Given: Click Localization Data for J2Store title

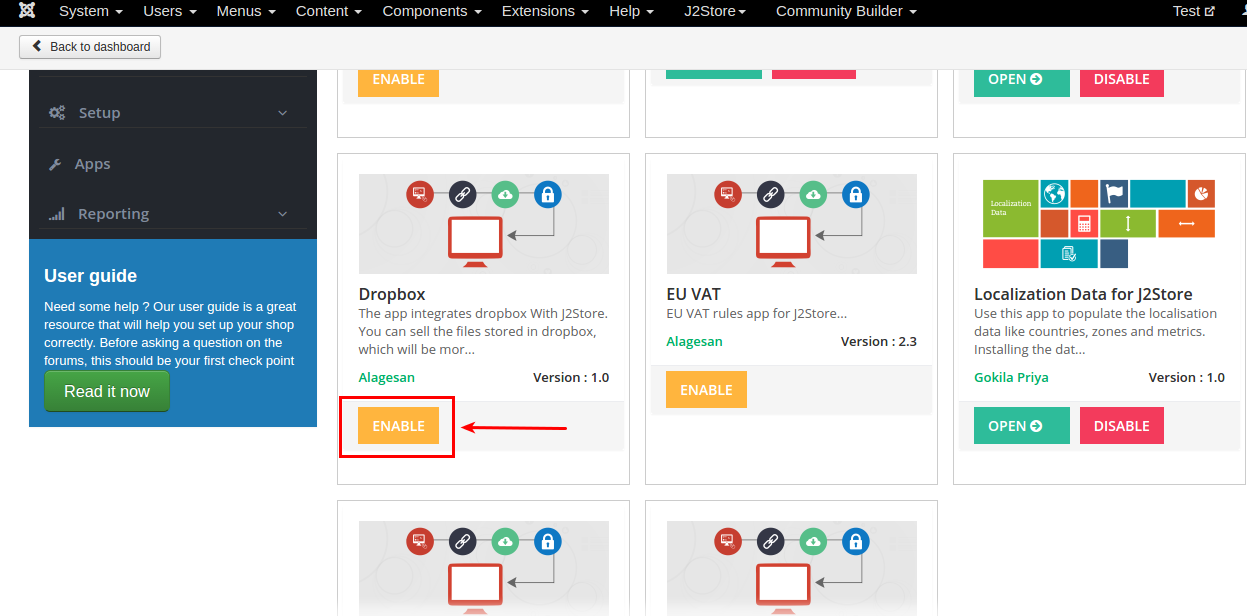Looking at the screenshot, I should [1083, 294].
